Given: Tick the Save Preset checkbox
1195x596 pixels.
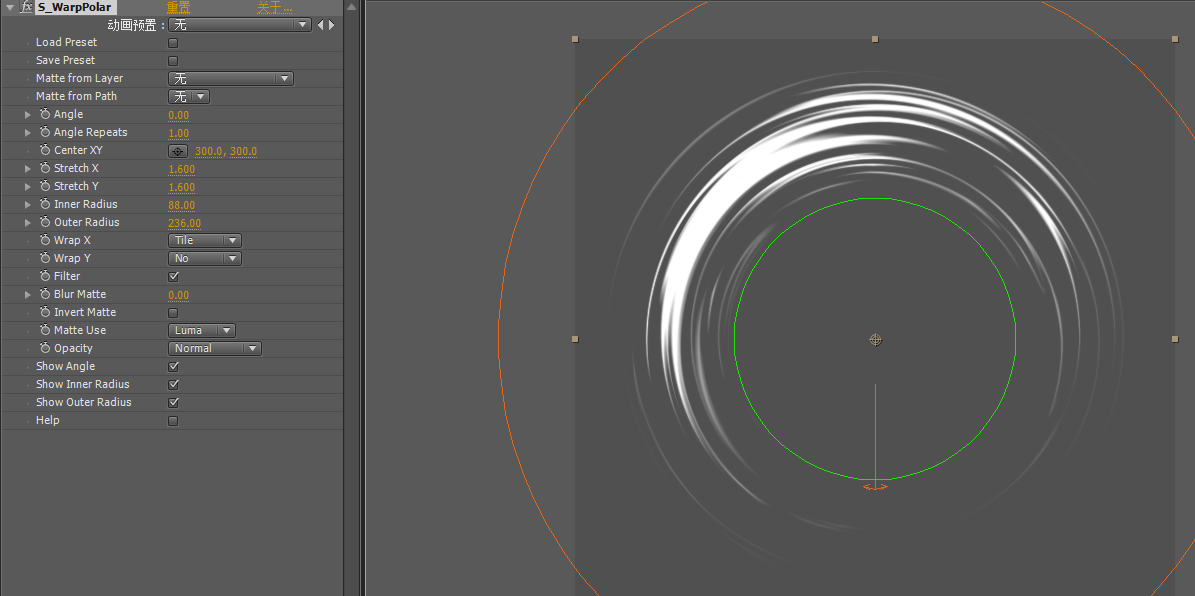Looking at the screenshot, I should tap(173, 61).
